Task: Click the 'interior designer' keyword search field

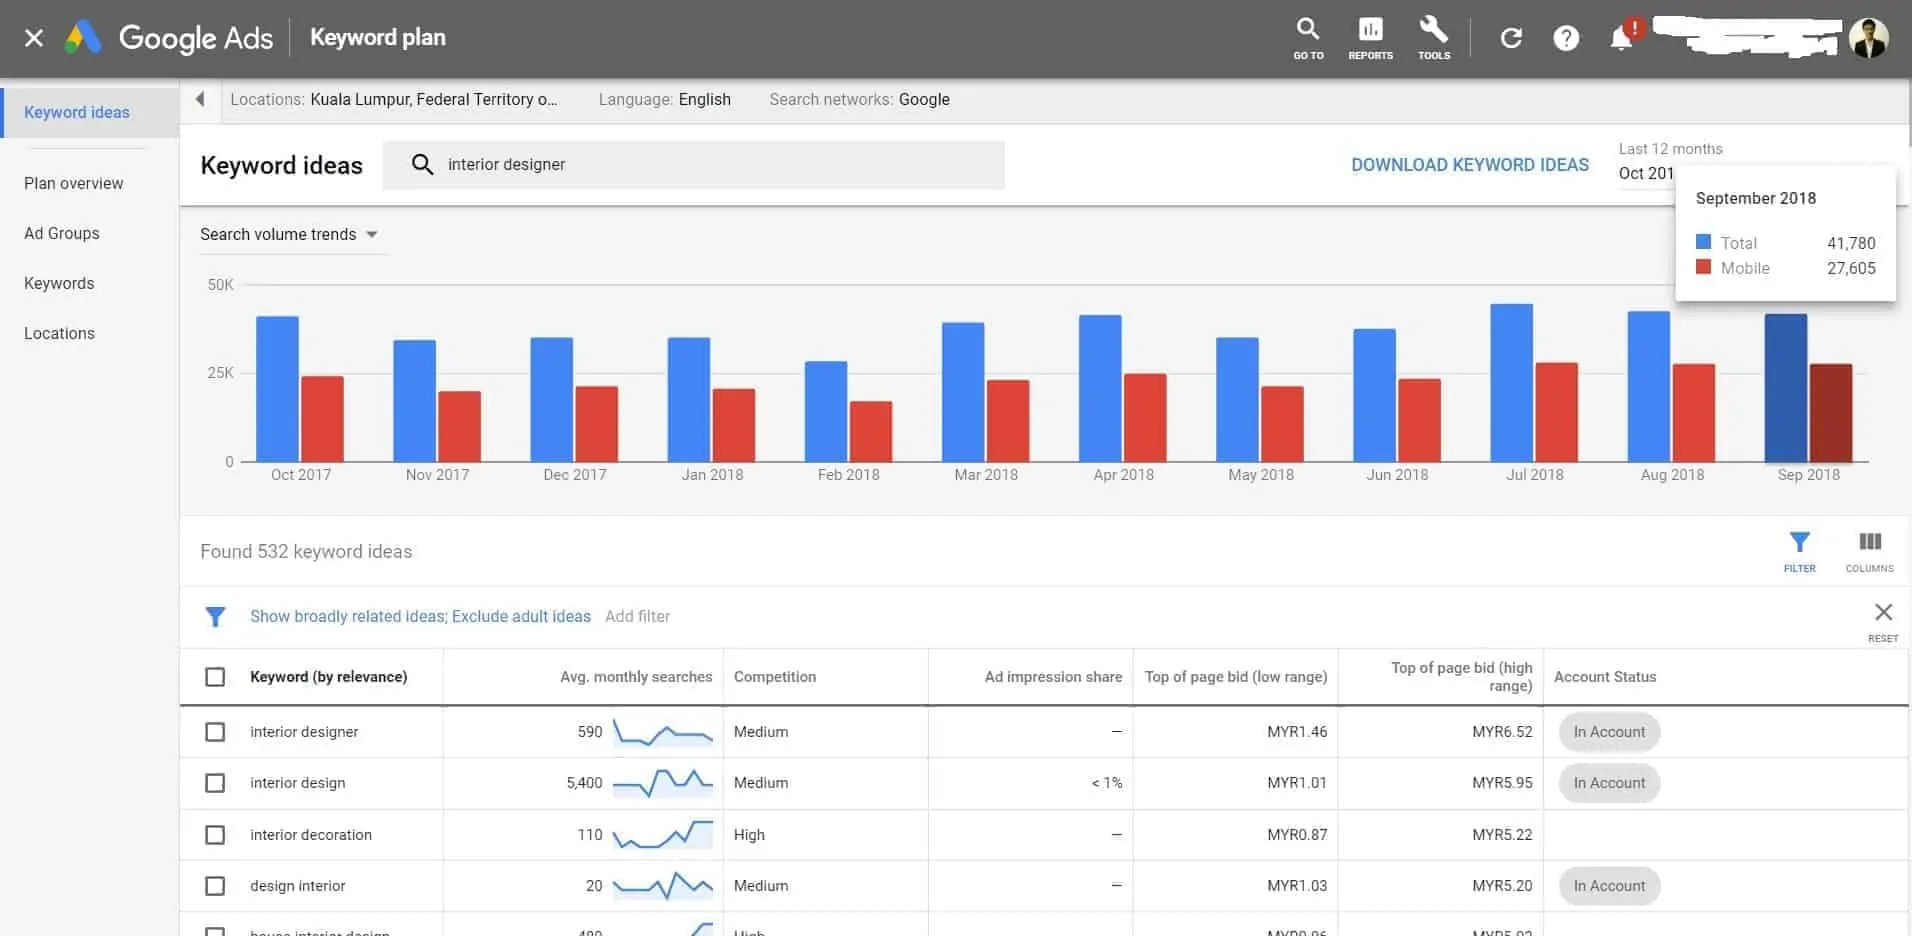Action: click(694, 164)
